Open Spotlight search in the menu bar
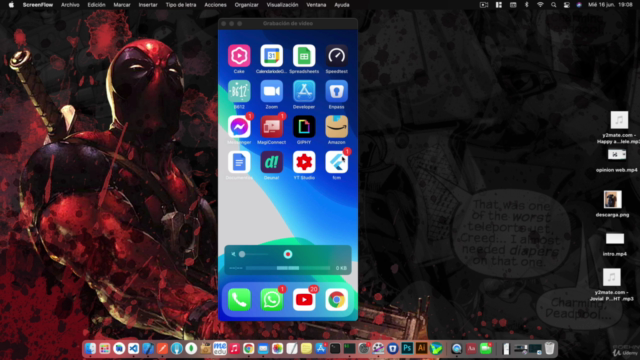 click(553, 5)
